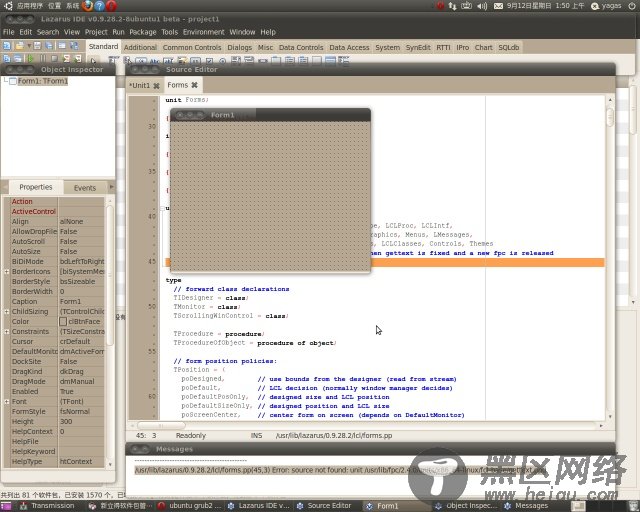
Task: Close the Forms editor tab
Action: click(x=195, y=85)
